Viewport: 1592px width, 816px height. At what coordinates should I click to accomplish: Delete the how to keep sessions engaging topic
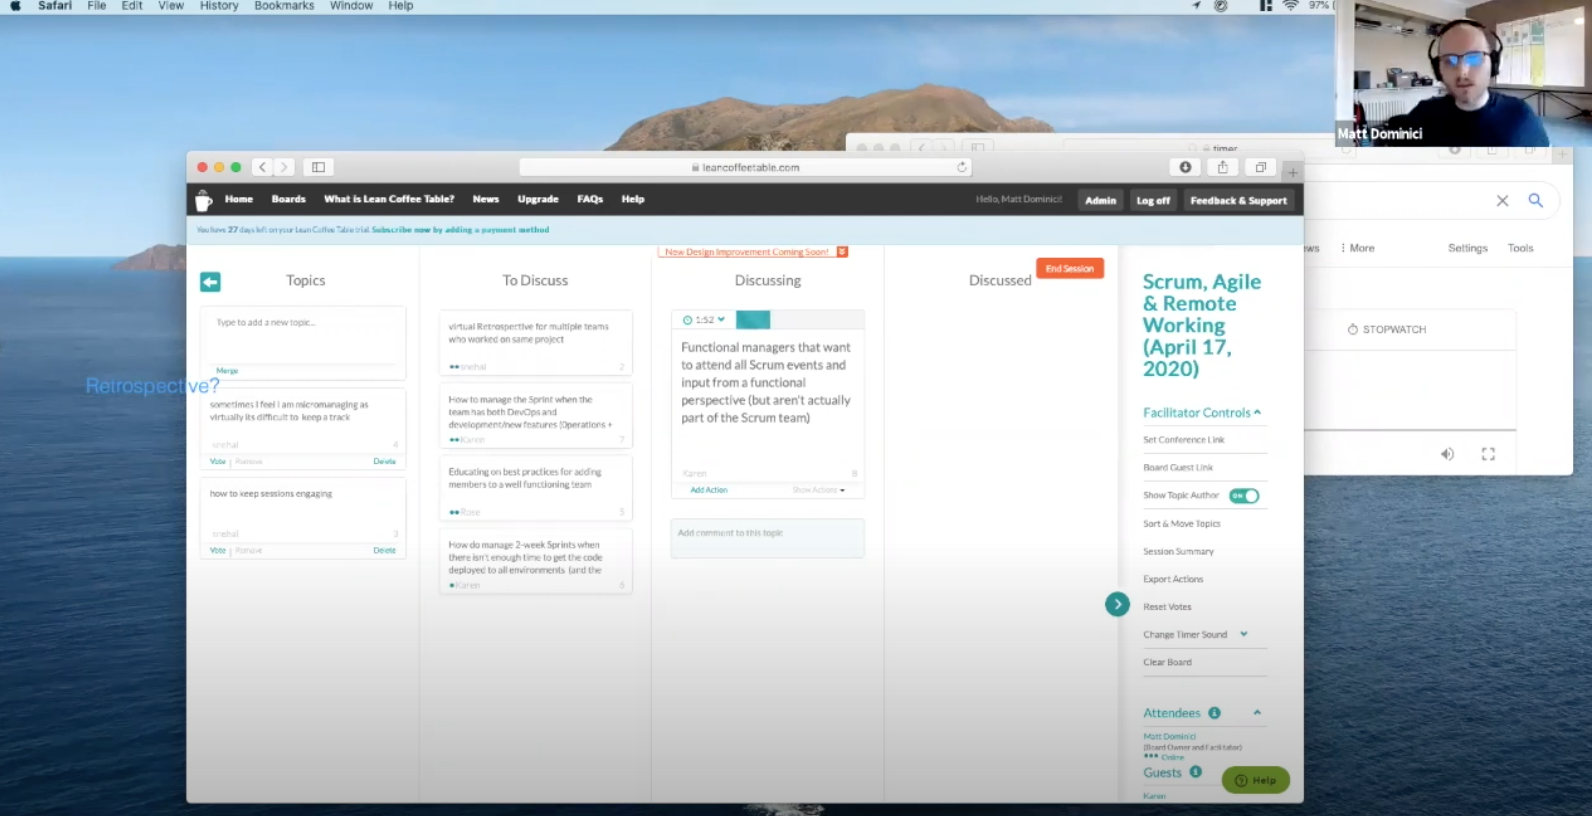385,551
